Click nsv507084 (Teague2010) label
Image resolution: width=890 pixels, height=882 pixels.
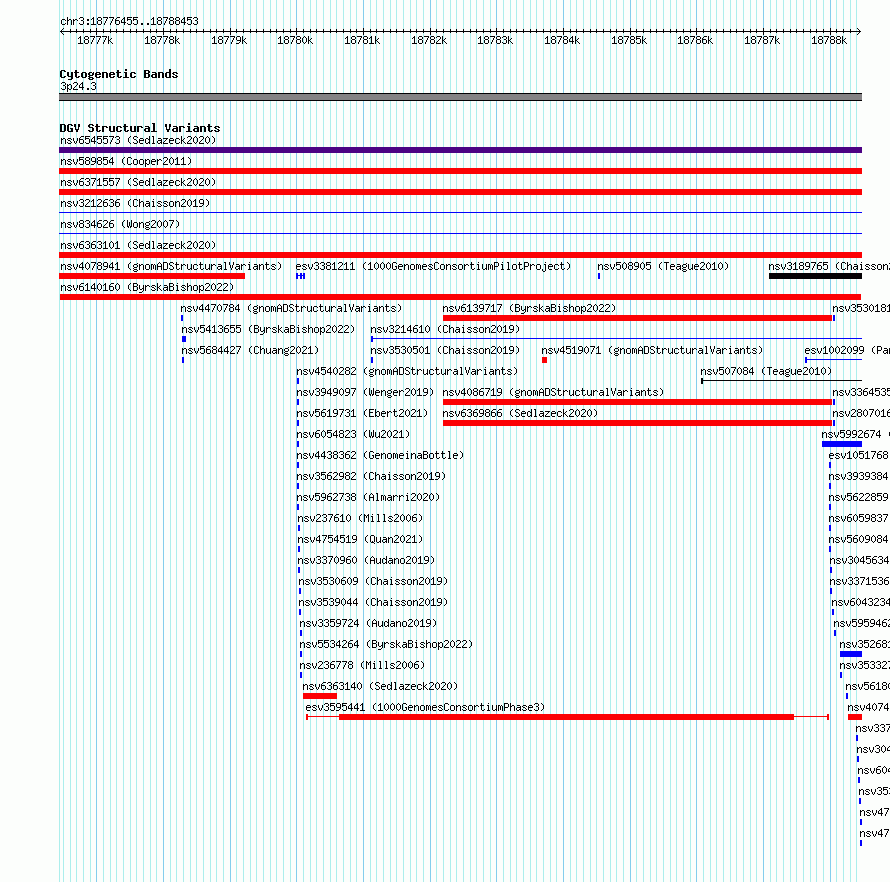point(766,371)
